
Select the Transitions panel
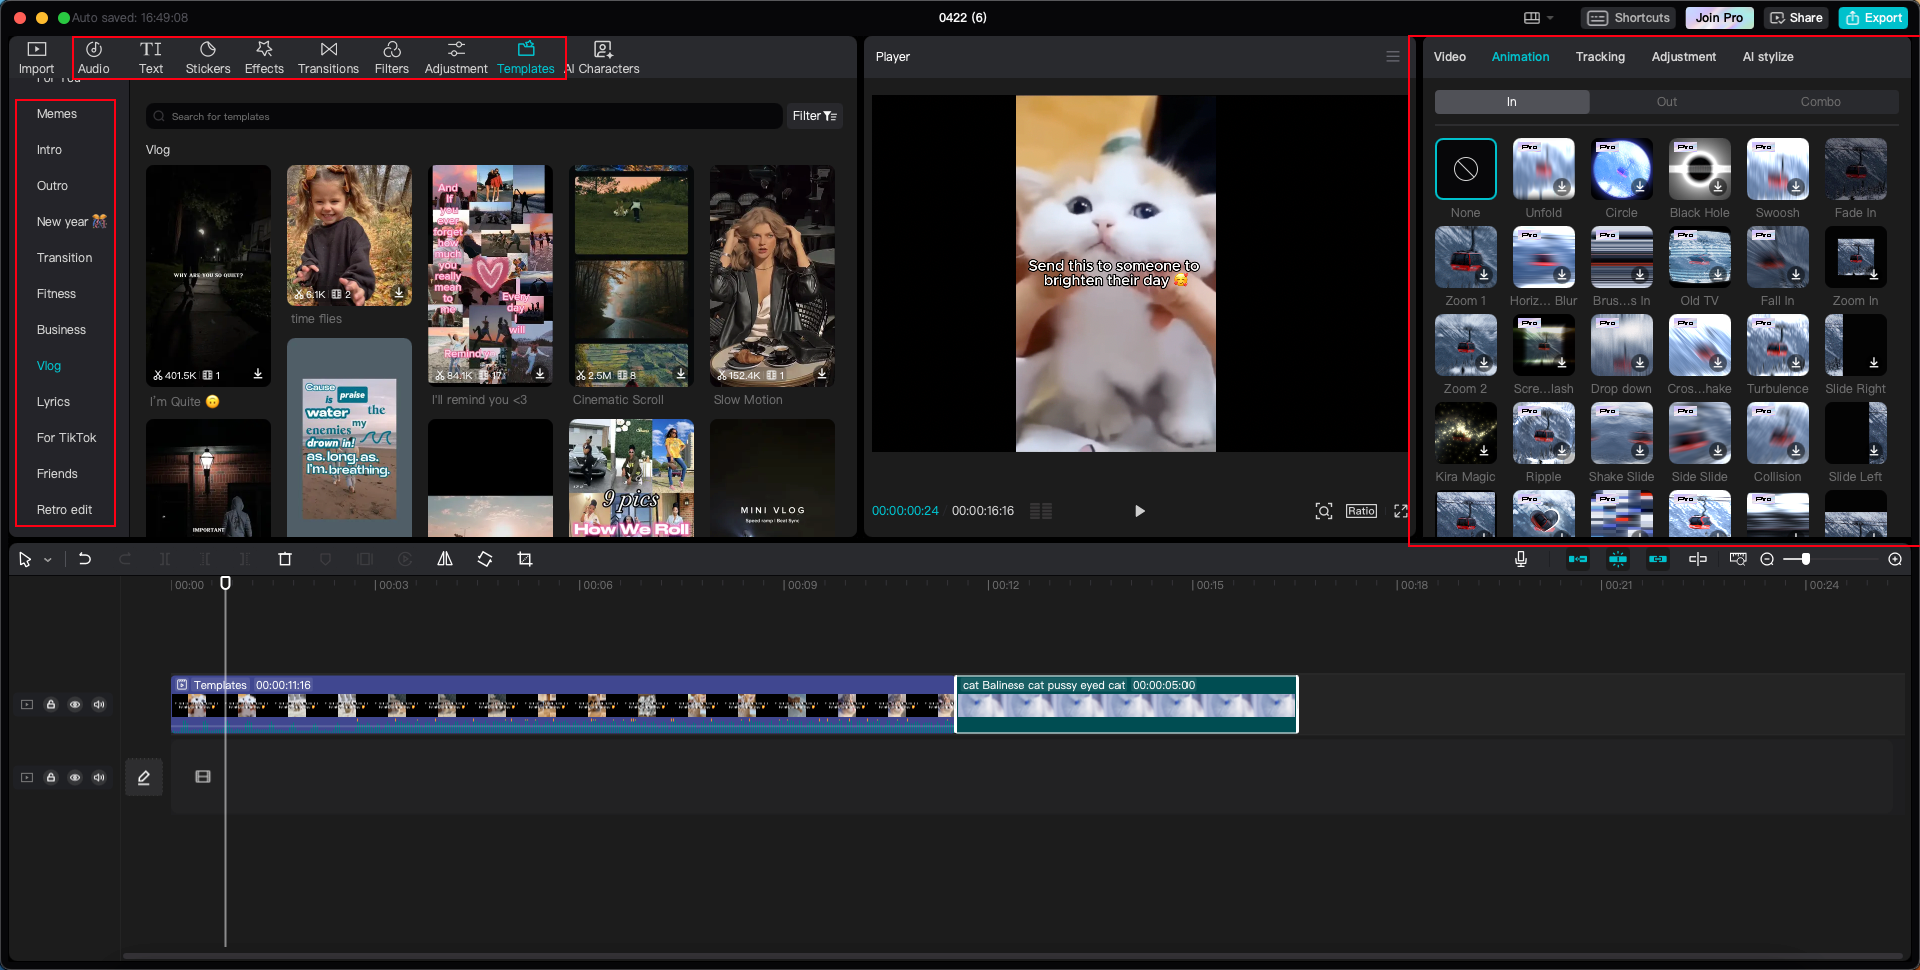328,57
